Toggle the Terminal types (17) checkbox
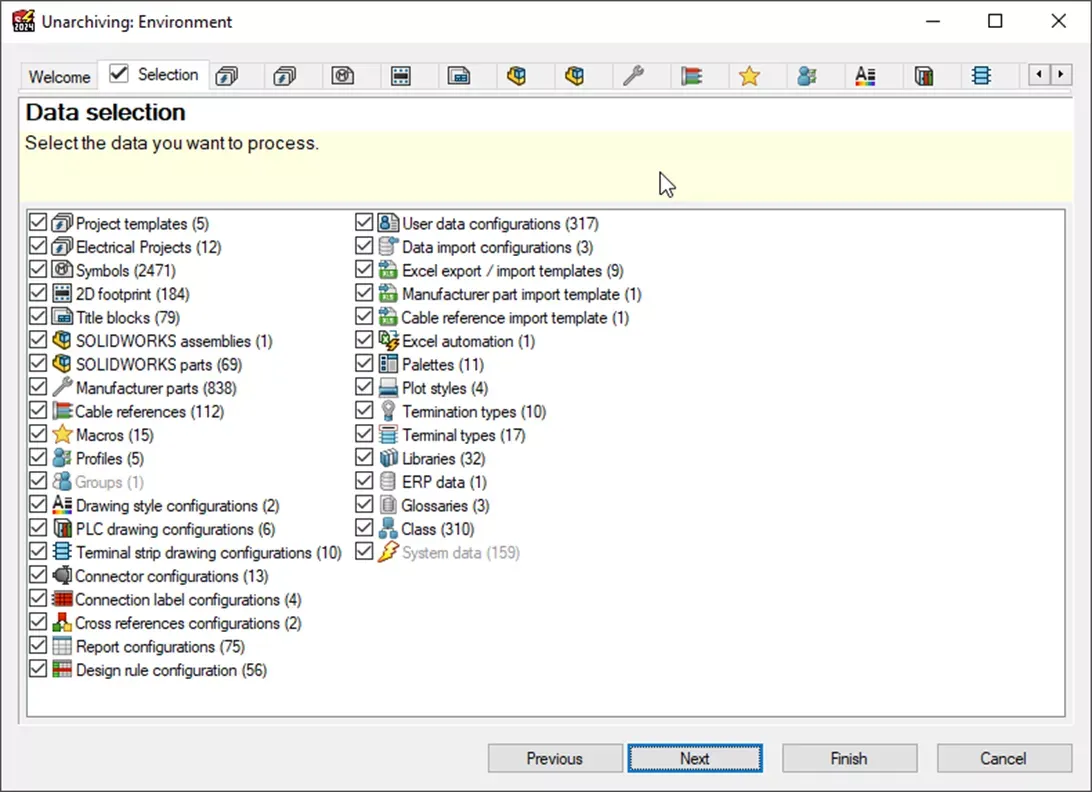 click(364, 435)
